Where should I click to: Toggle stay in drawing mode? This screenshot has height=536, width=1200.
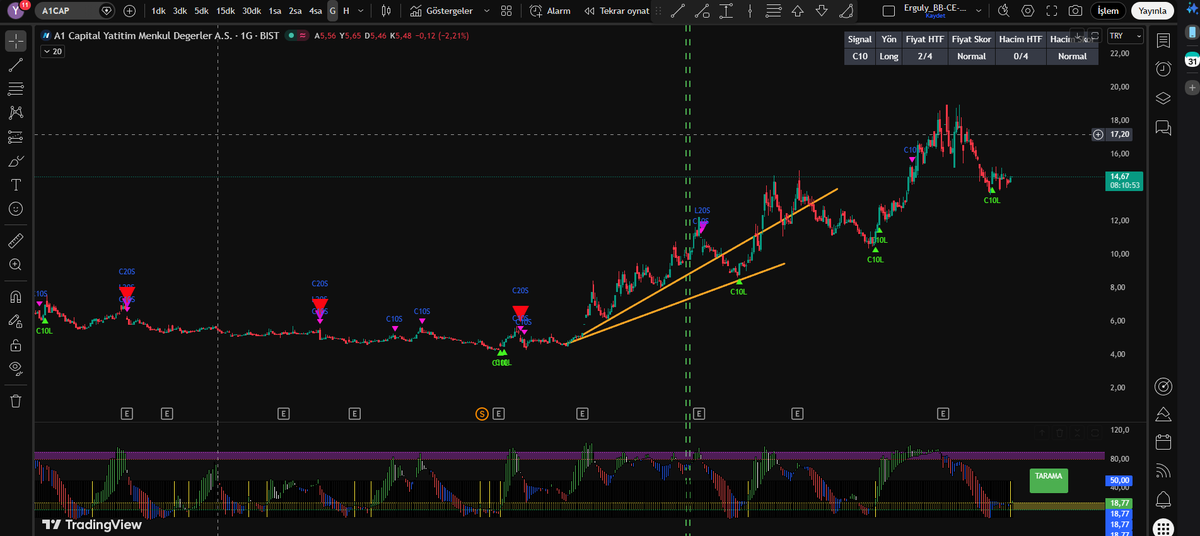15,321
